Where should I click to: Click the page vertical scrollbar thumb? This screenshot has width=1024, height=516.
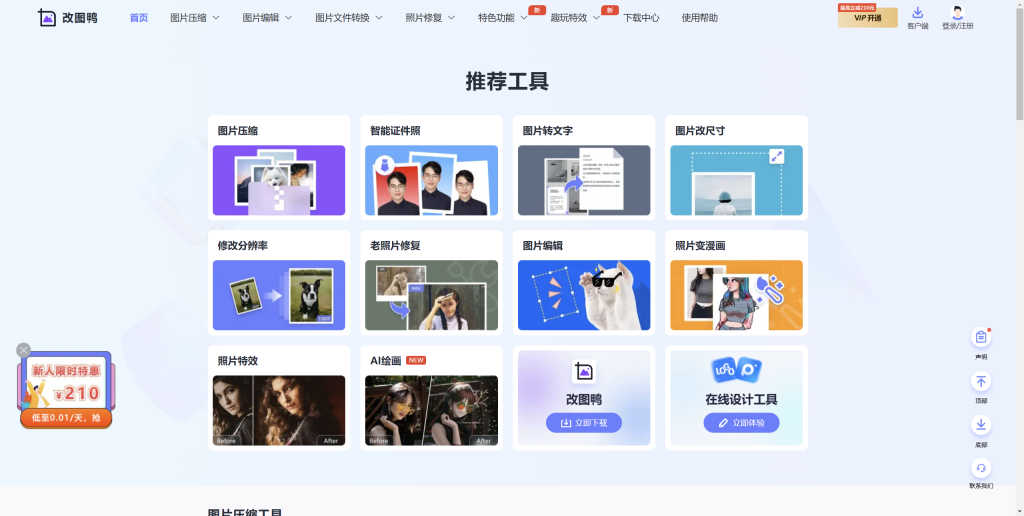point(1019,62)
